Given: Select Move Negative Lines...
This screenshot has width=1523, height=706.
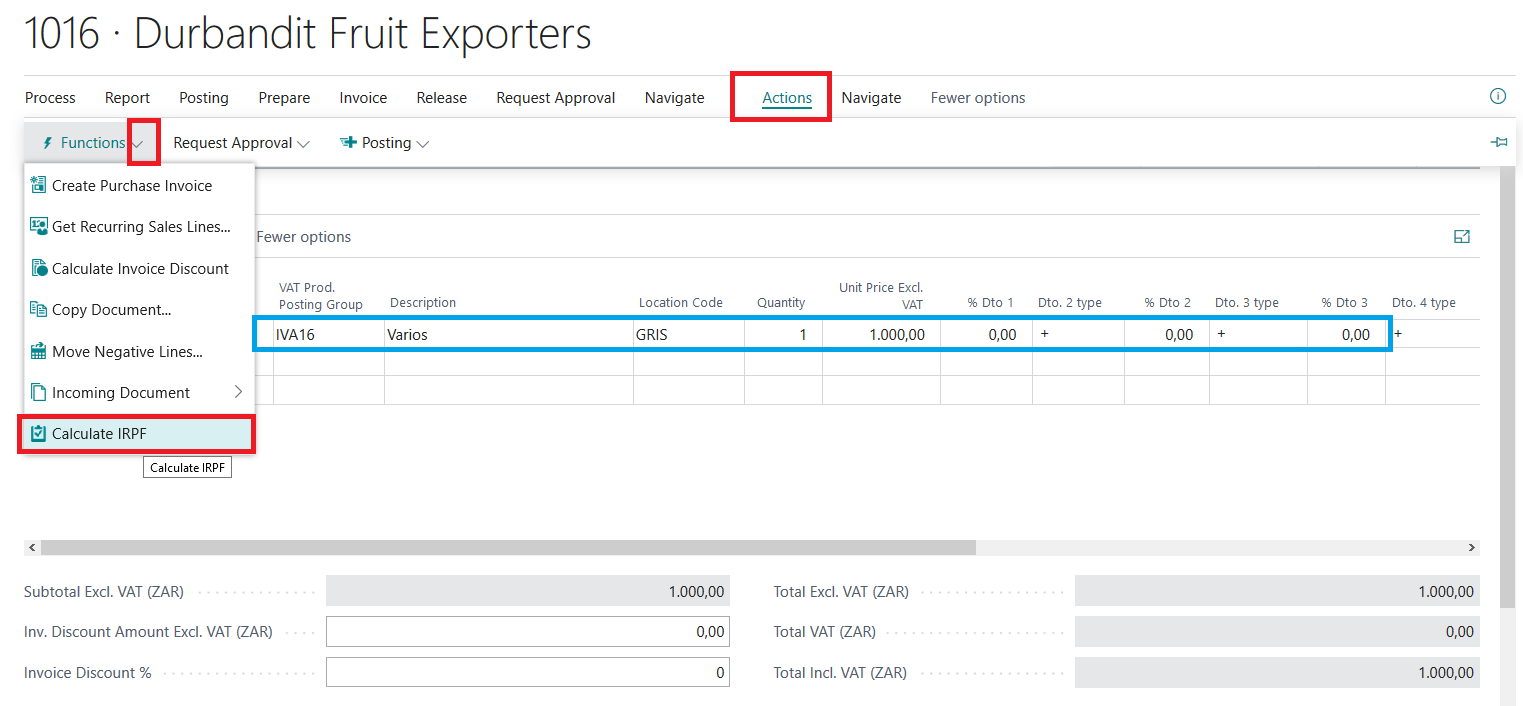Looking at the screenshot, I should (x=139, y=351).
